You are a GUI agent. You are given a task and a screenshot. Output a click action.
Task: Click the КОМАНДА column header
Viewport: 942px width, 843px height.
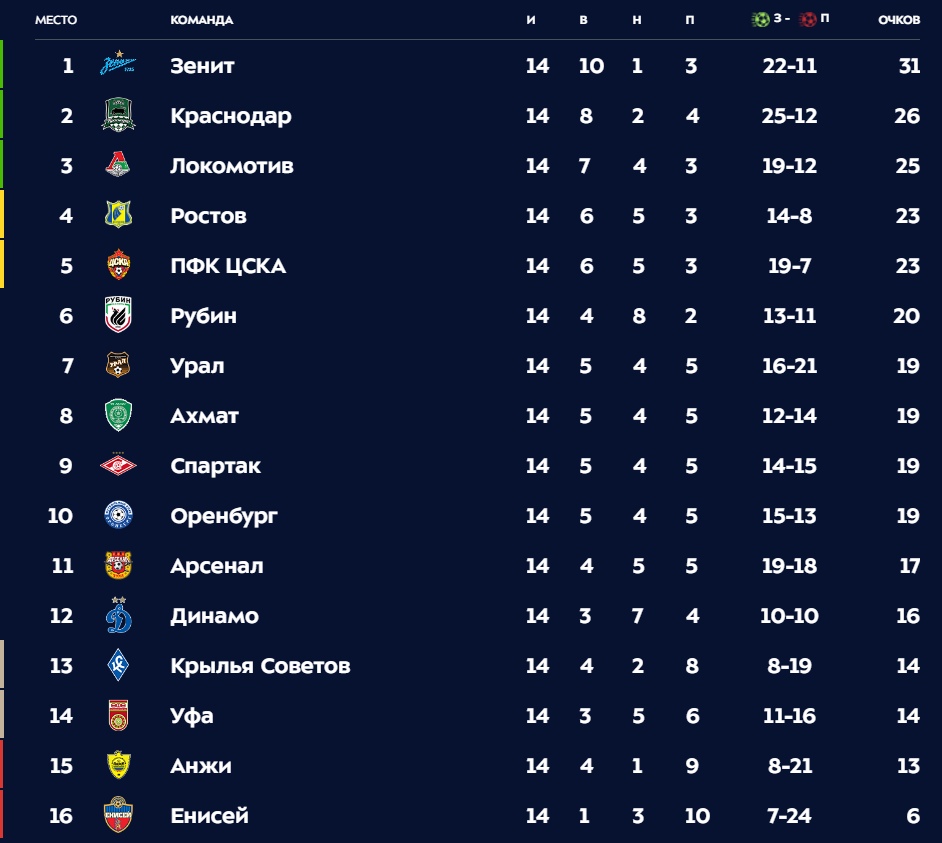point(201,21)
